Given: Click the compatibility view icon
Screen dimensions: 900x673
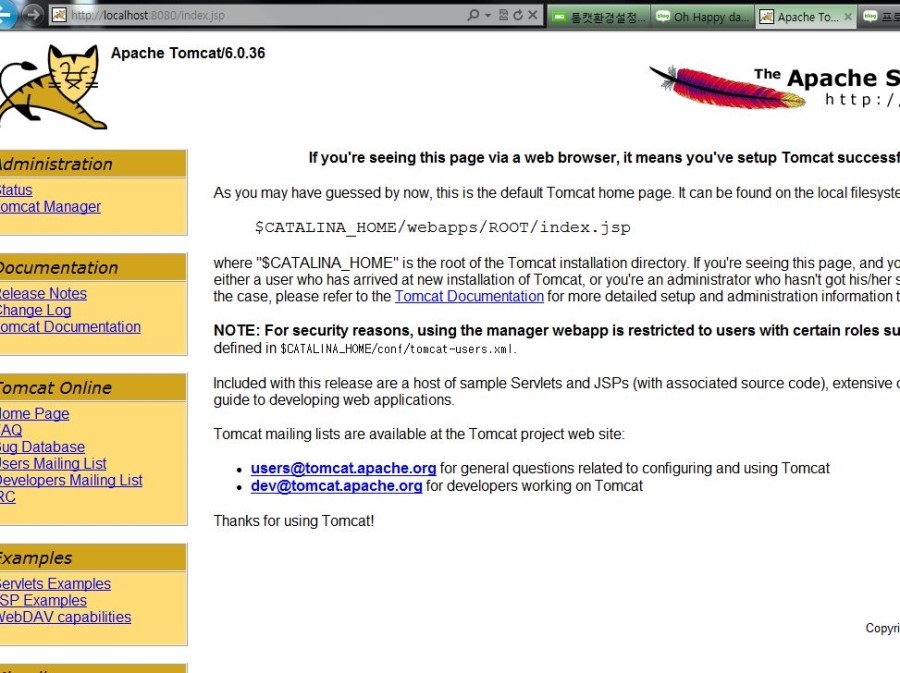Looking at the screenshot, I should point(503,15).
